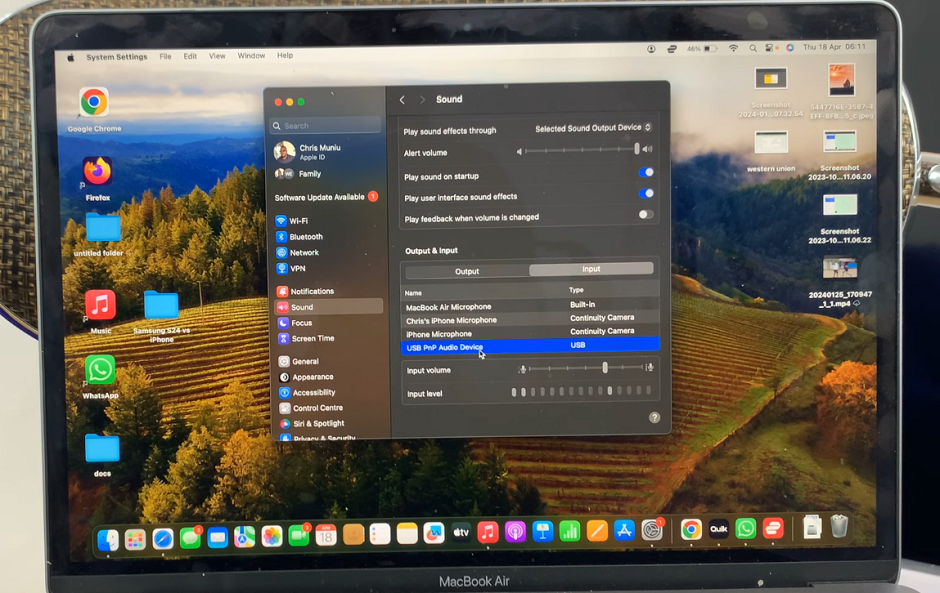The height and width of the screenshot is (593, 940).
Task: Open Control Centre settings in the sidebar
Action: [311, 408]
